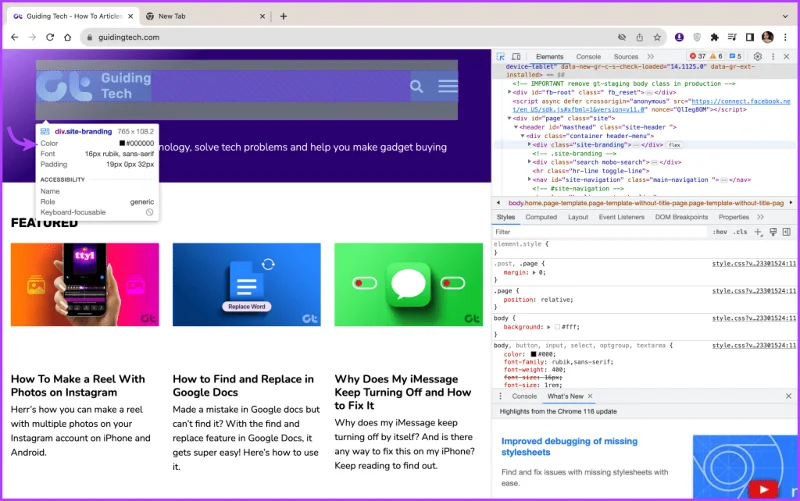Toggle the browser side panel icon
800x501 pixels.
click(x=749, y=37)
